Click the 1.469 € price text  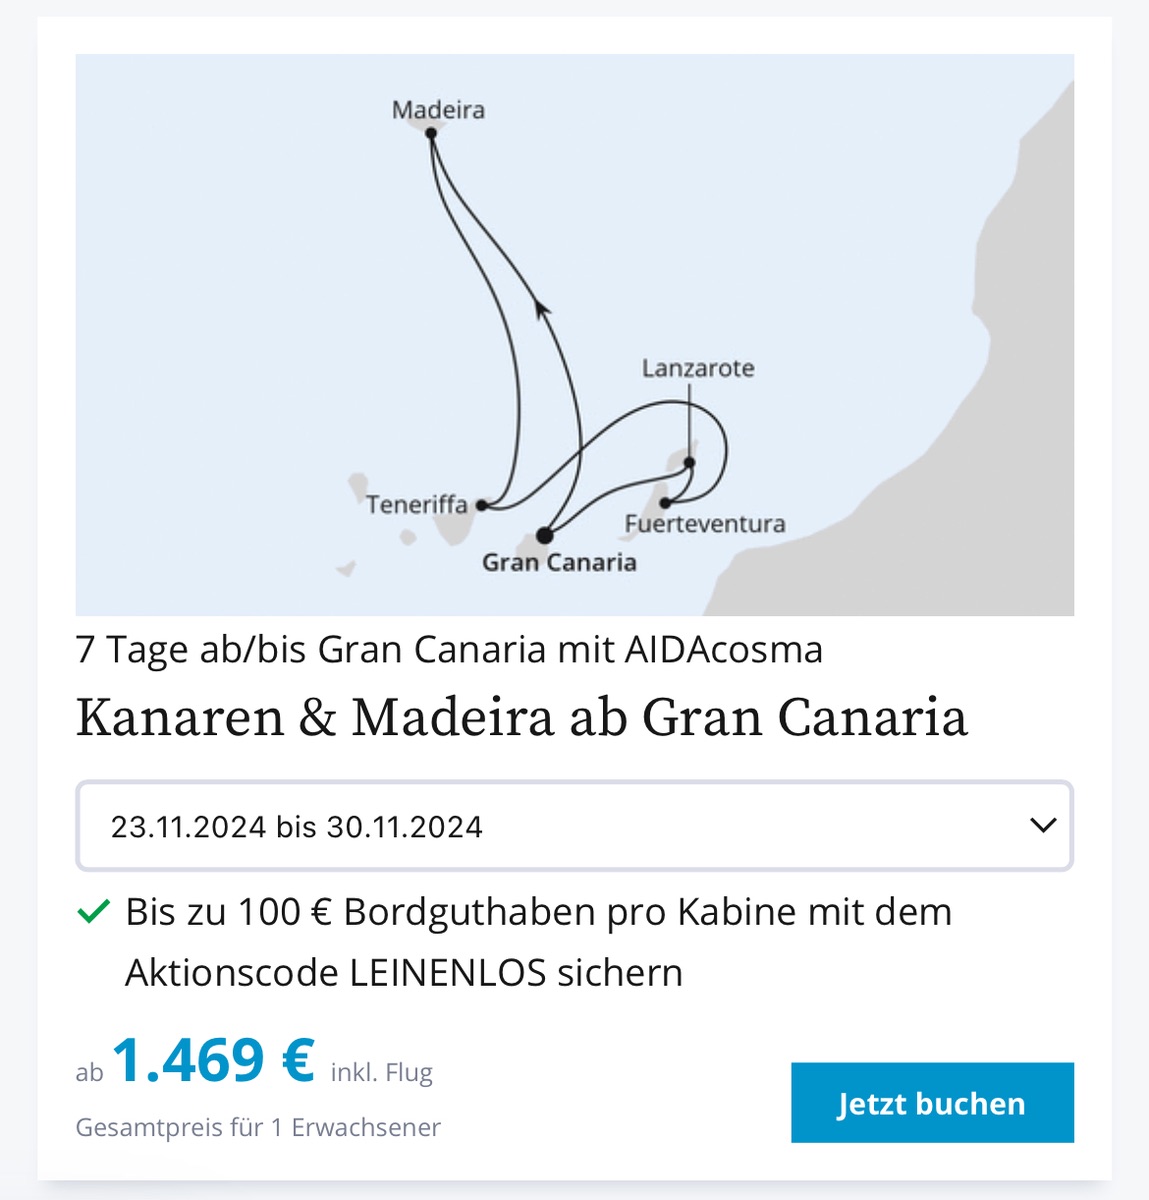213,1061
